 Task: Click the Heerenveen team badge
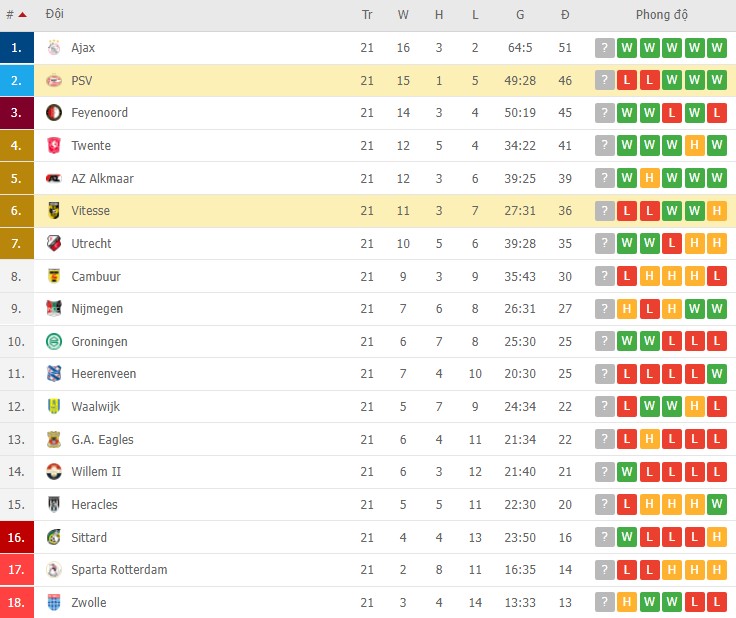click(54, 374)
